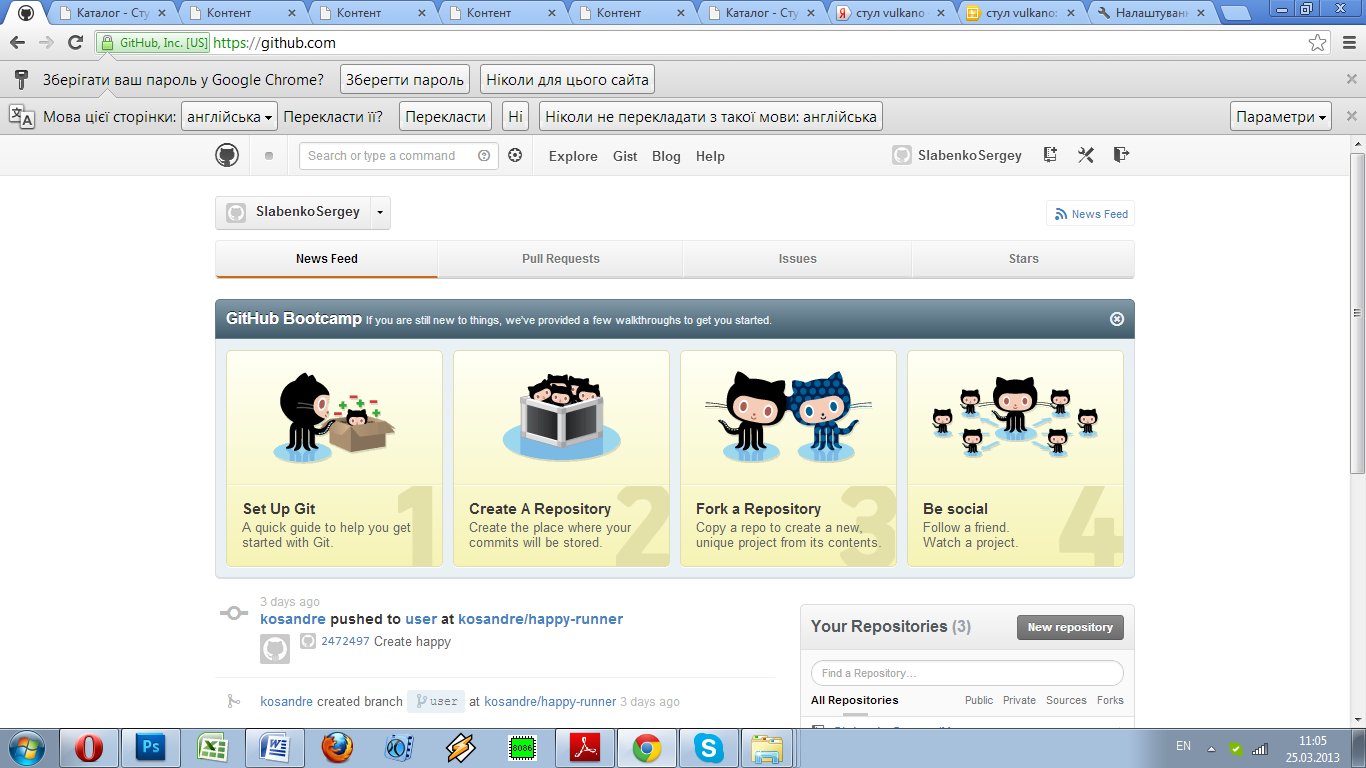Open advanced search gear icon

515,155
